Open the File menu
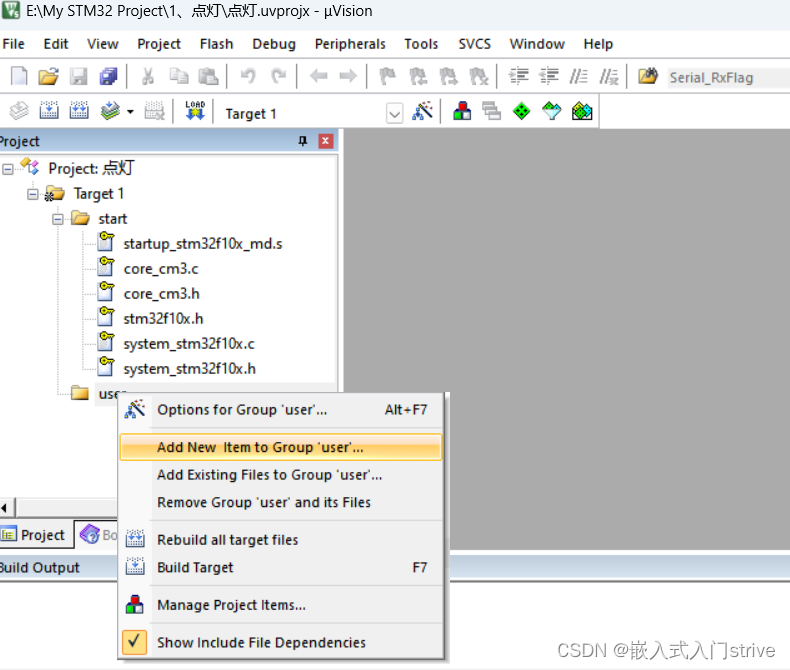This screenshot has height=670, width=790. point(14,44)
